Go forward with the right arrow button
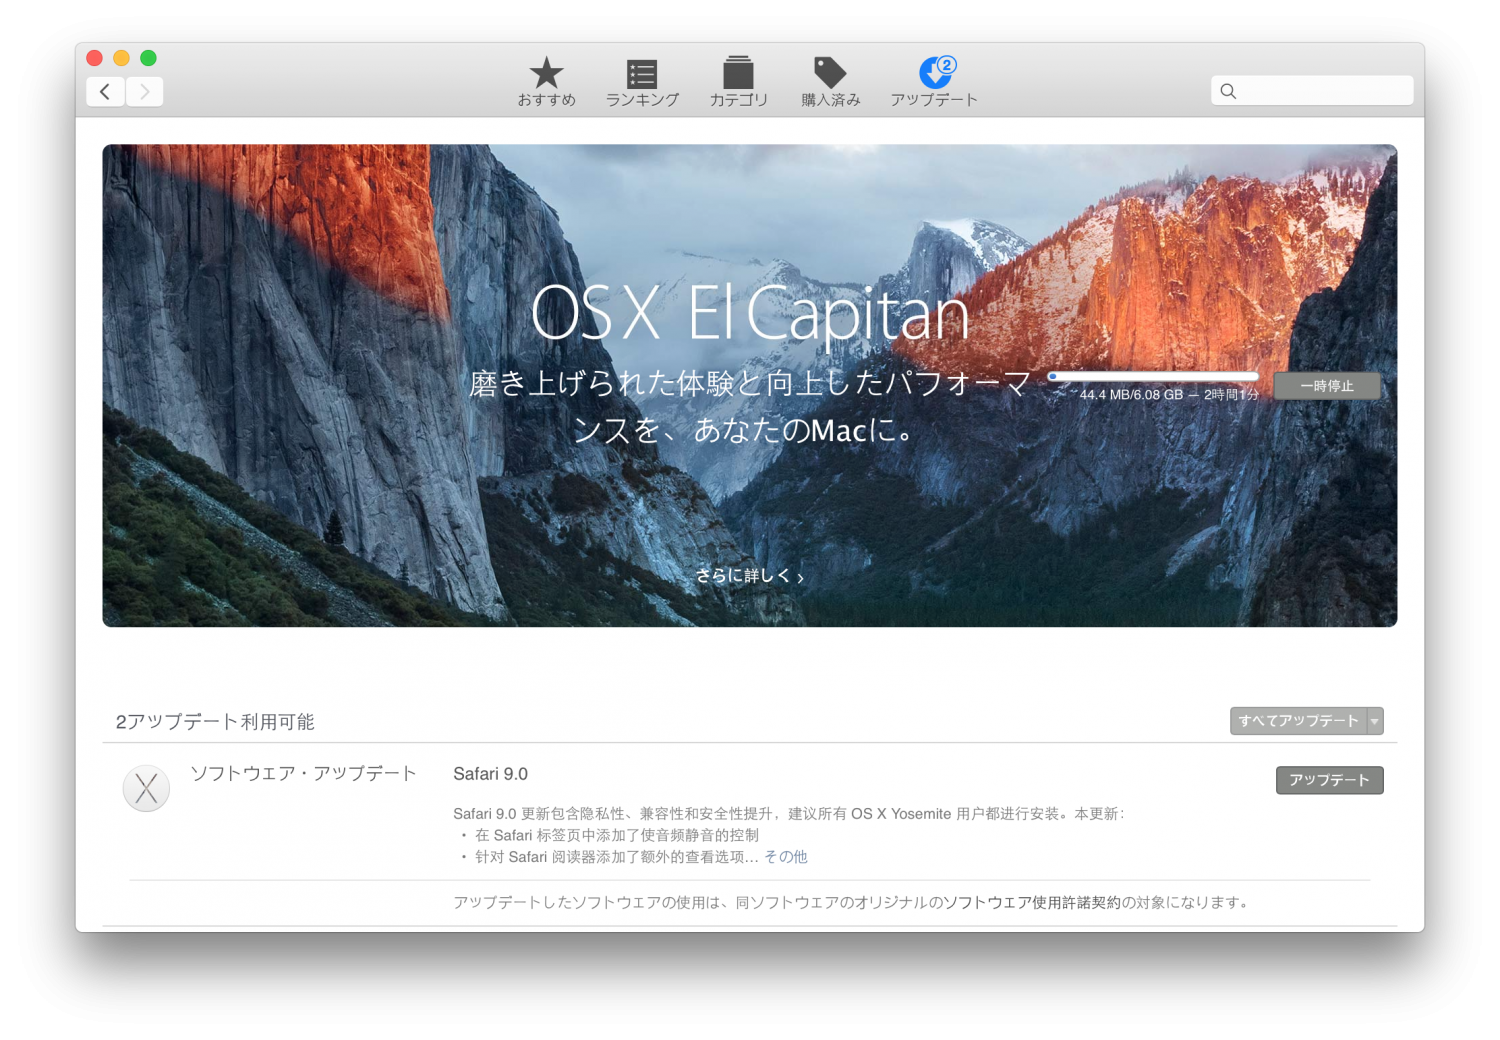This screenshot has width=1500, height=1040. click(x=144, y=92)
